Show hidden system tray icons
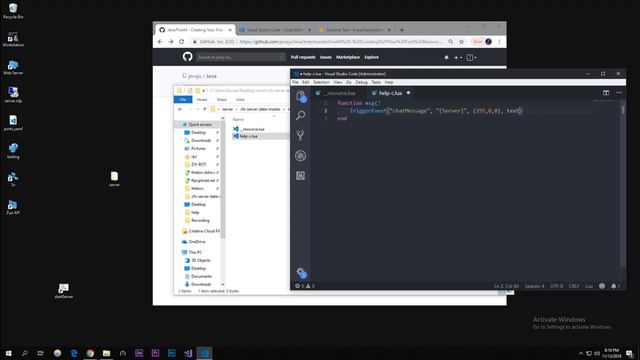 581,353
